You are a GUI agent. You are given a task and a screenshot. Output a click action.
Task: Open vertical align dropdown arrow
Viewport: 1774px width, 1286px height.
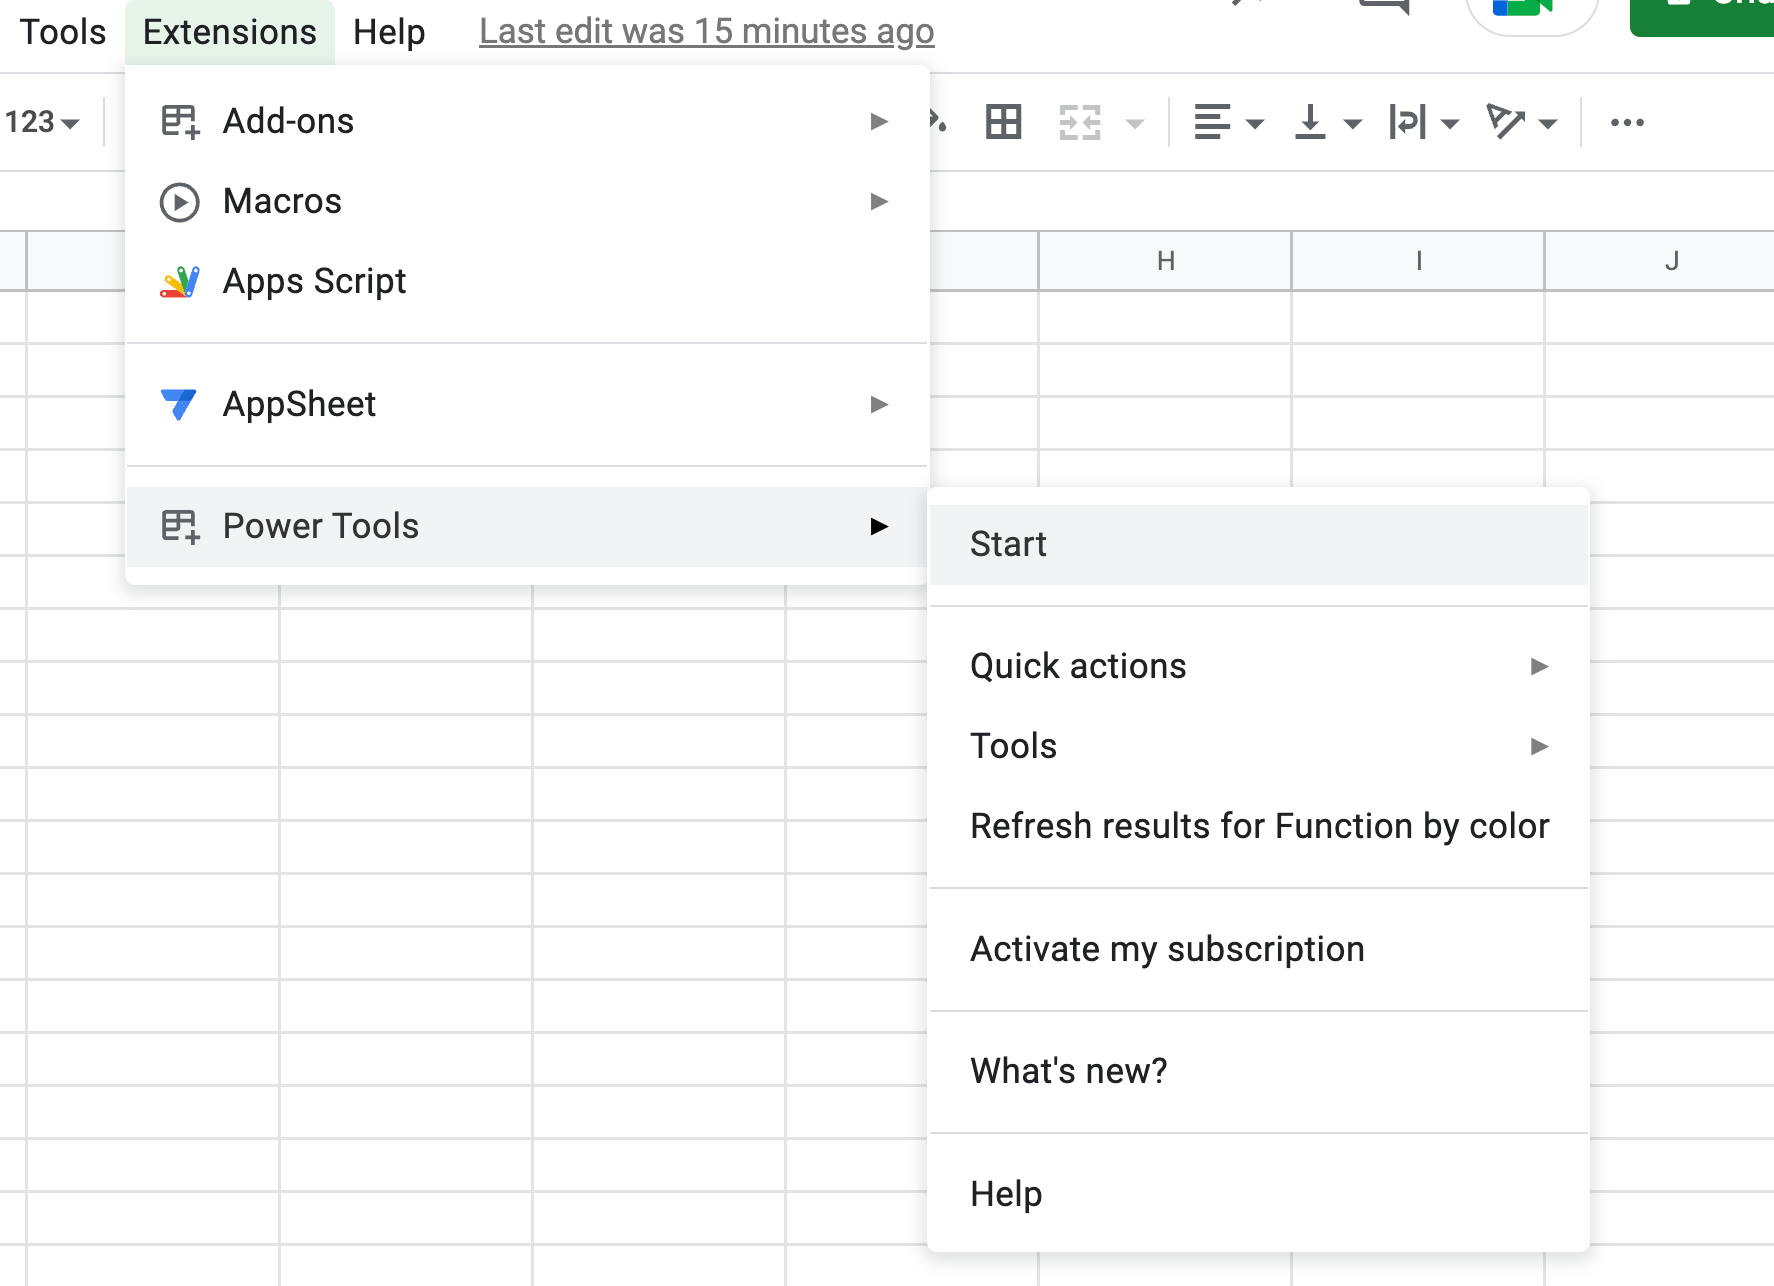(1352, 124)
